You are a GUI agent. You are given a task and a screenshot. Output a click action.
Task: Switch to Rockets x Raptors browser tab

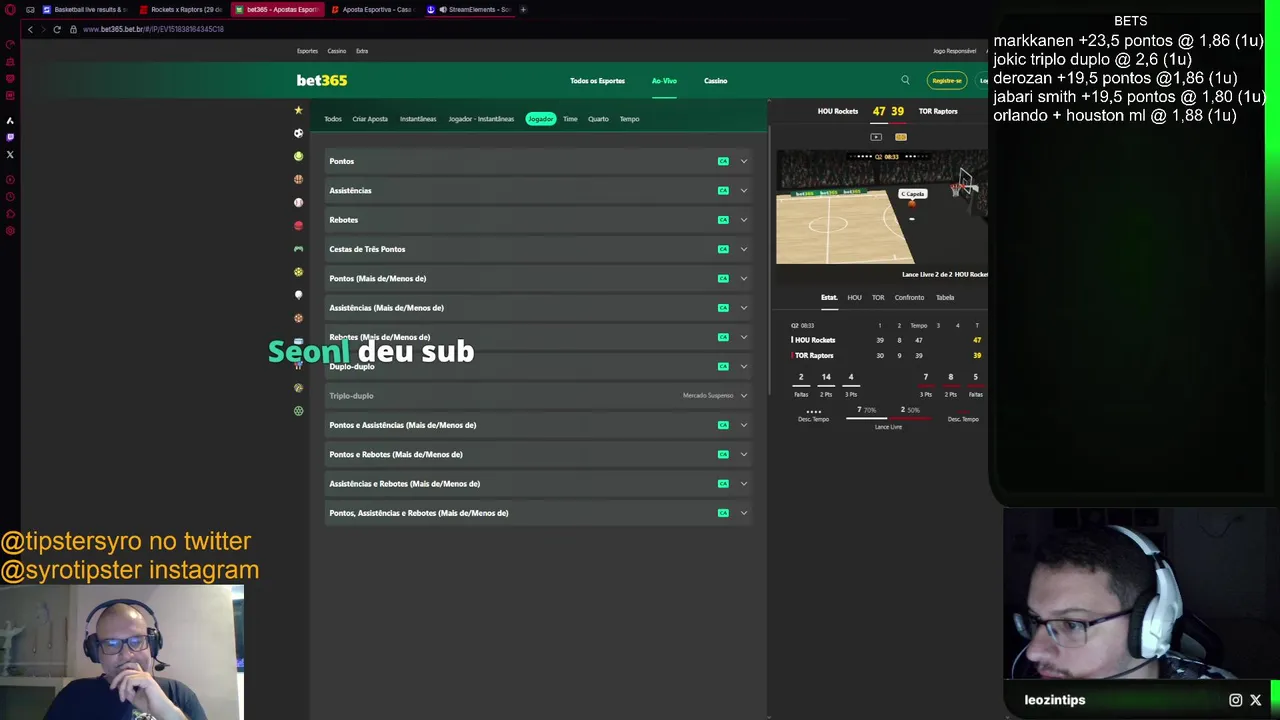181,9
